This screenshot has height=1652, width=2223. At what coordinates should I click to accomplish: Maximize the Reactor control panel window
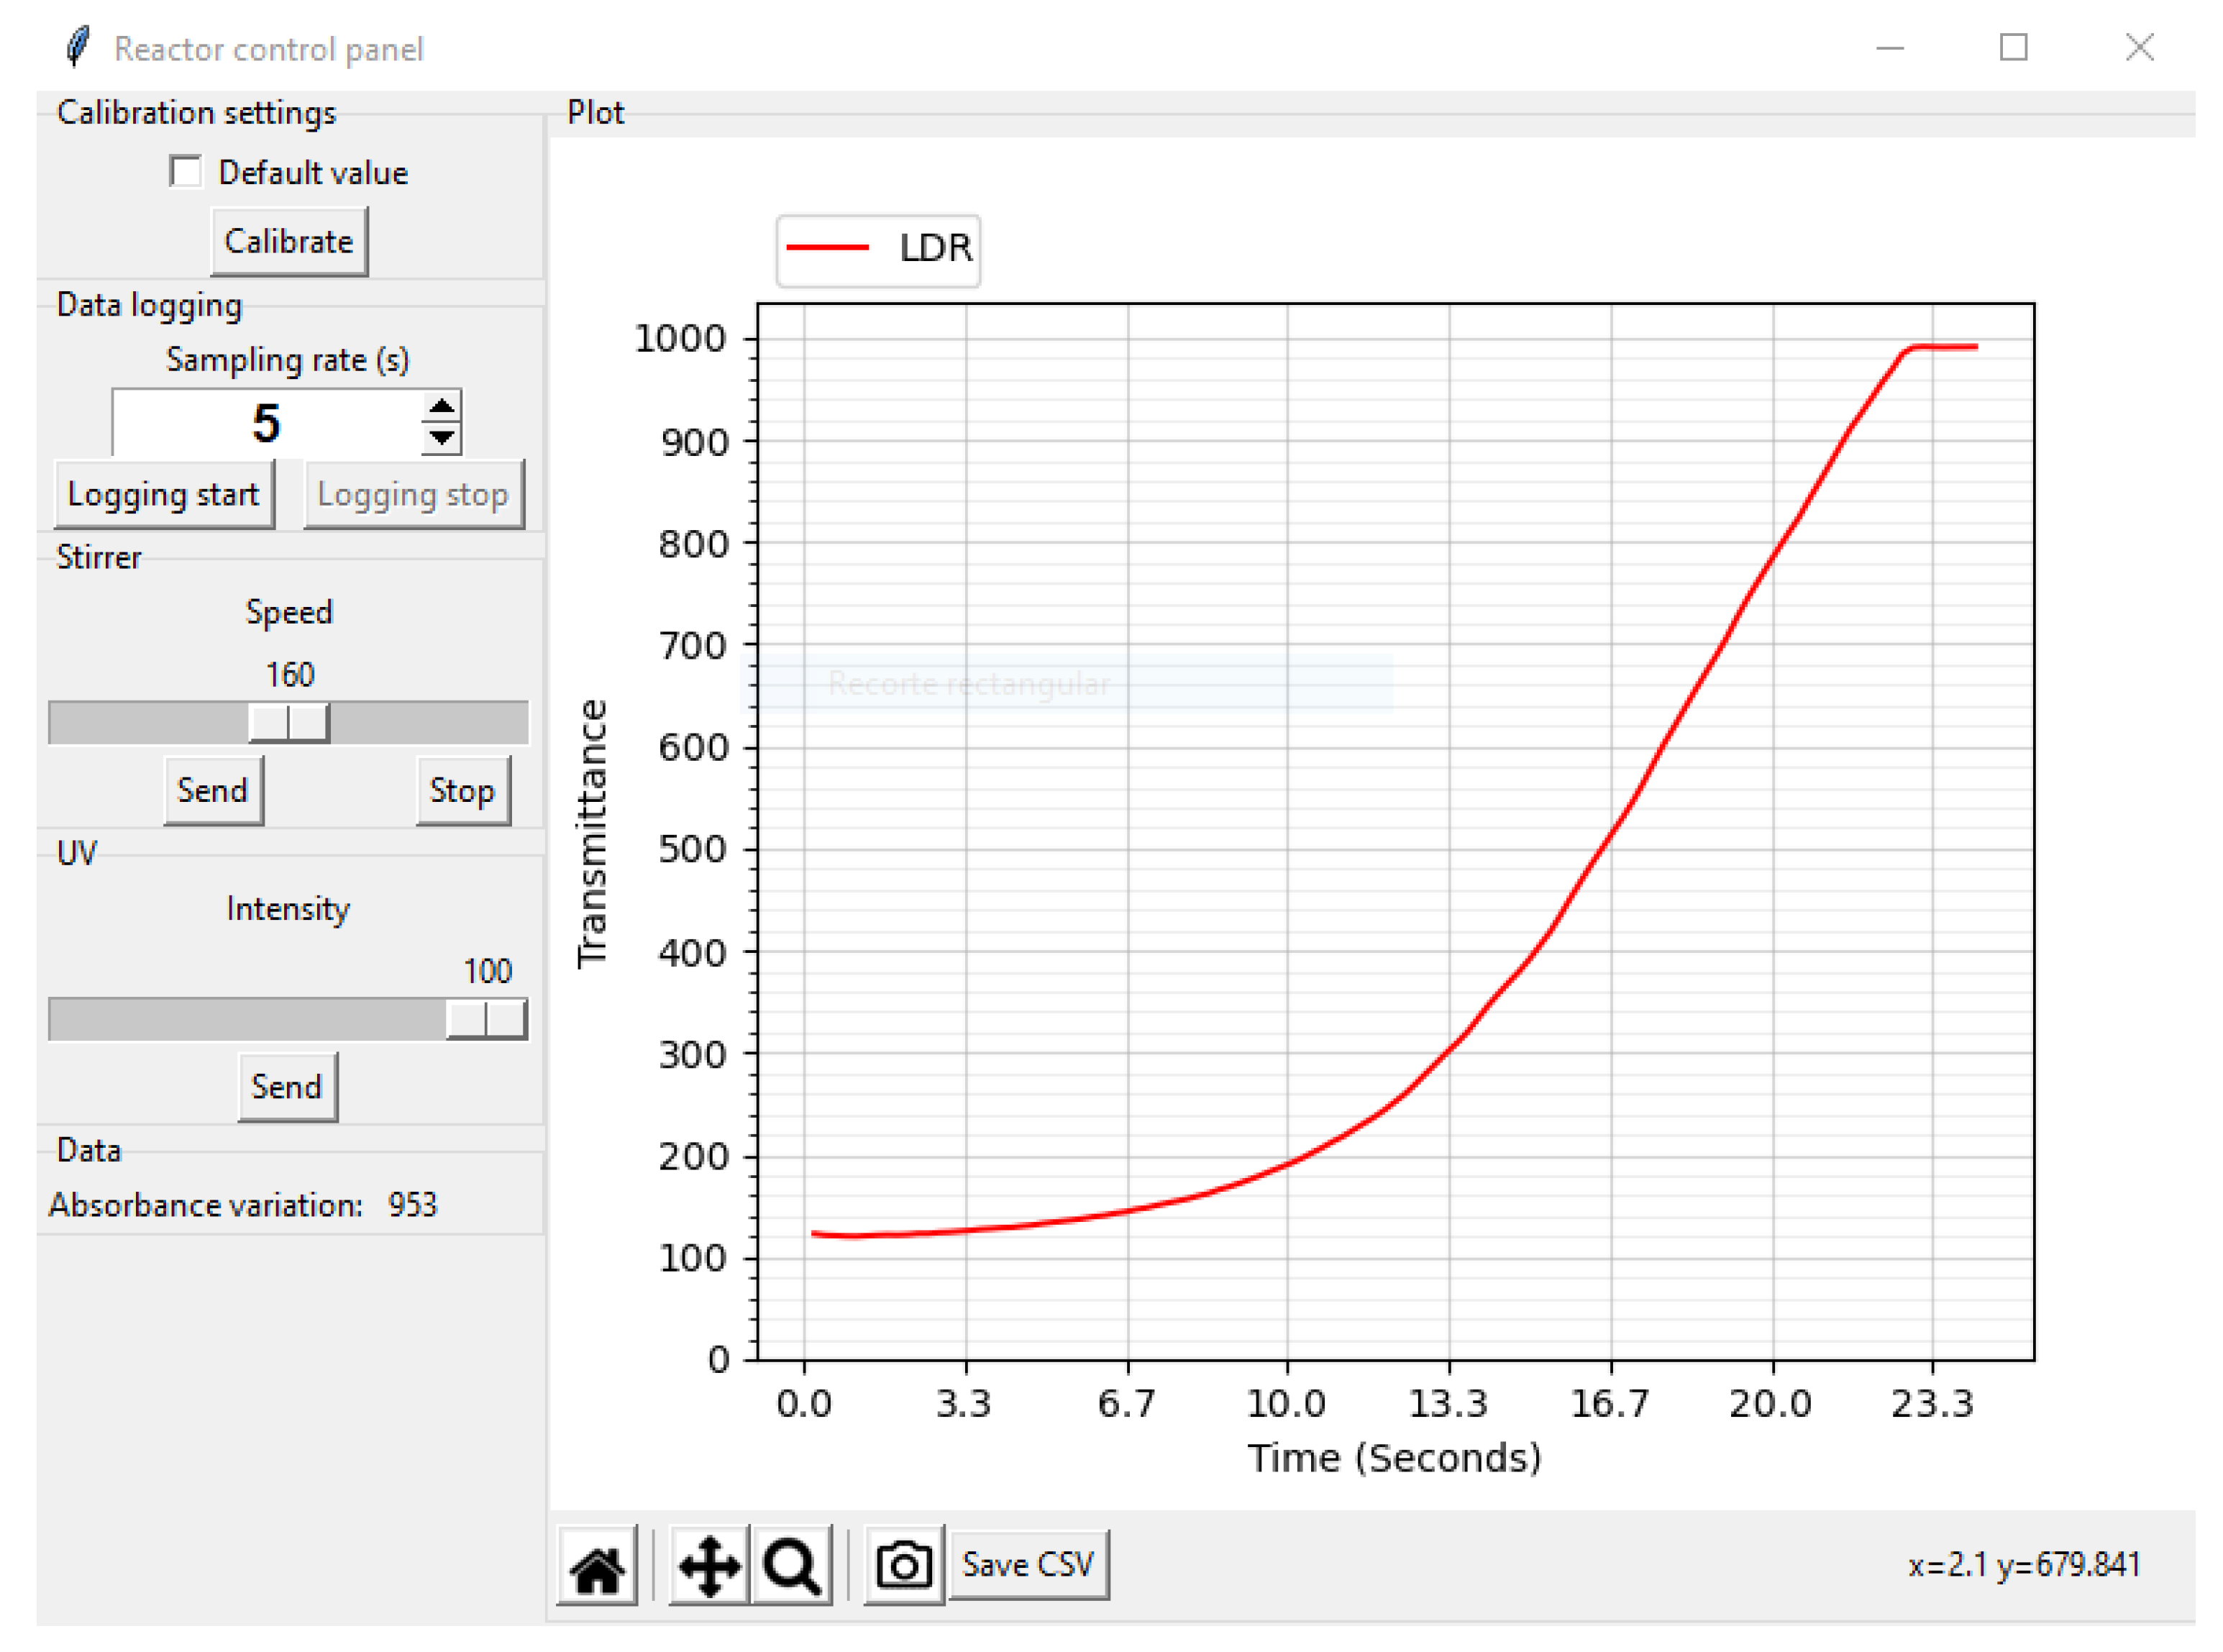(x=2012, y=47)
